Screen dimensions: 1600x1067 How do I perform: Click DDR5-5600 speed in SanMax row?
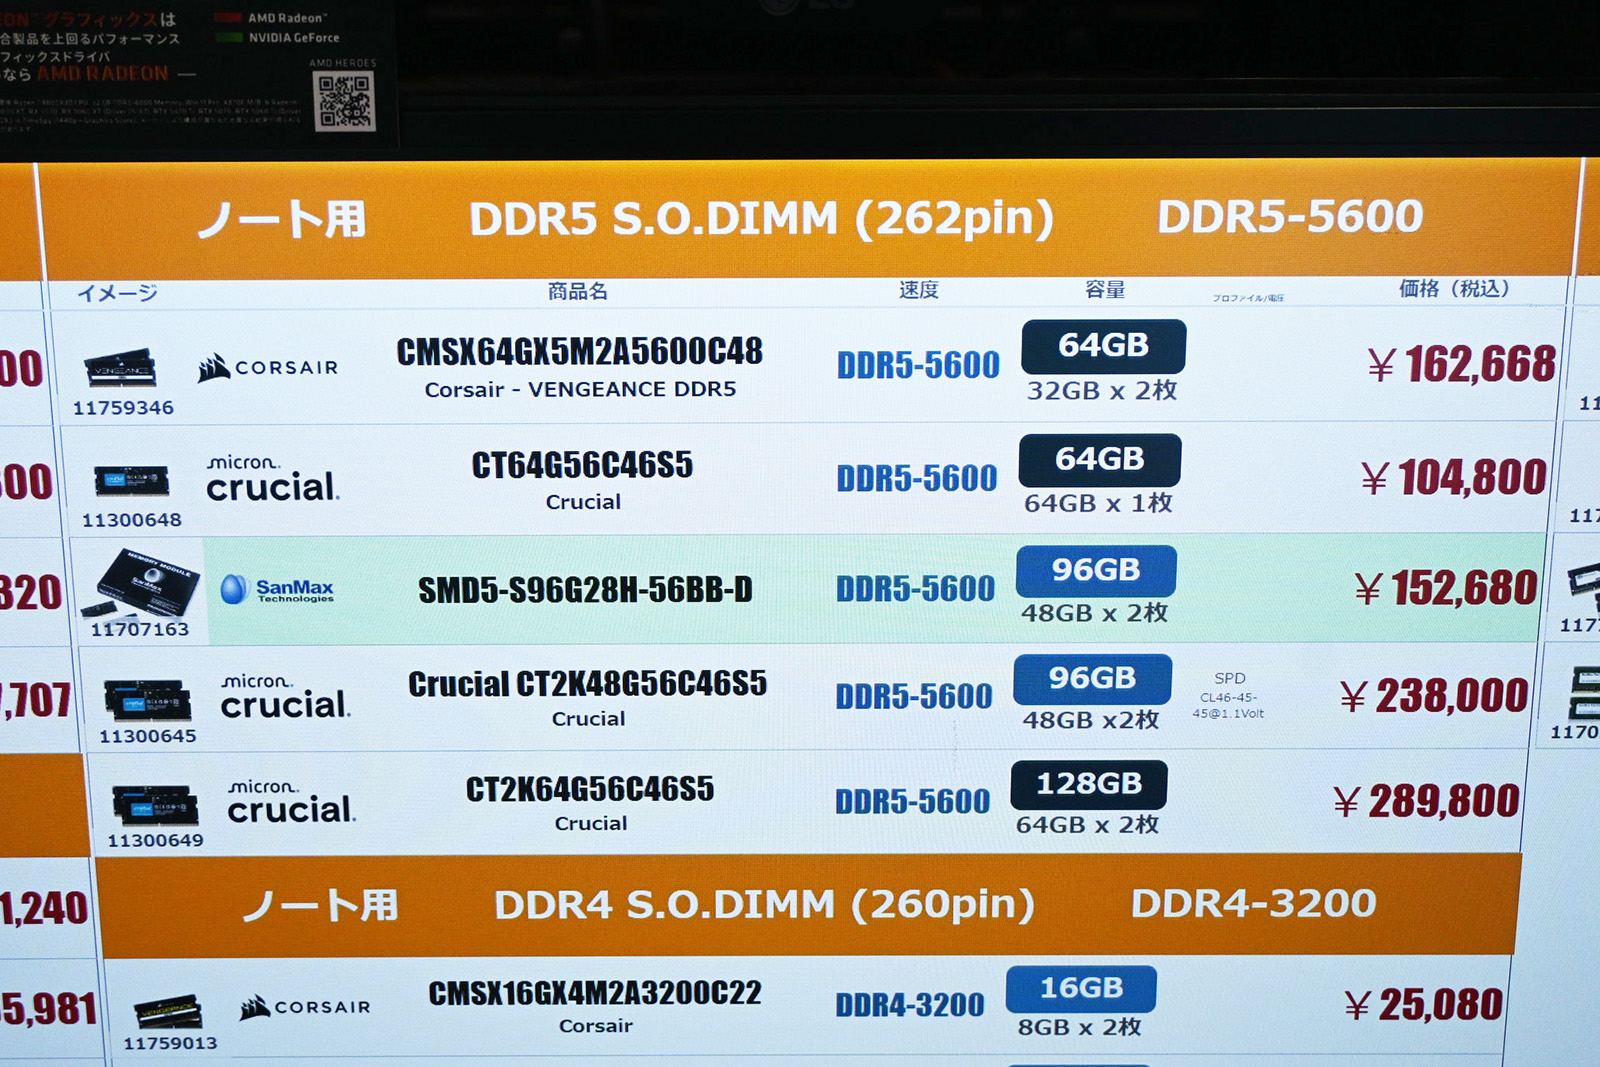pyautogui.click(x=915, y=588)
